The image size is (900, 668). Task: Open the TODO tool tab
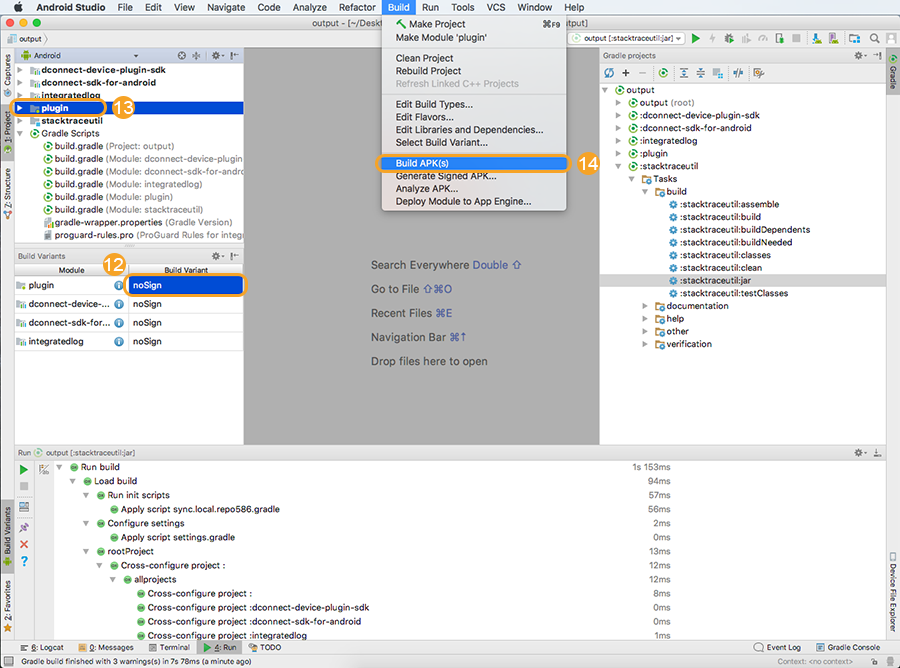pos(265,647)
